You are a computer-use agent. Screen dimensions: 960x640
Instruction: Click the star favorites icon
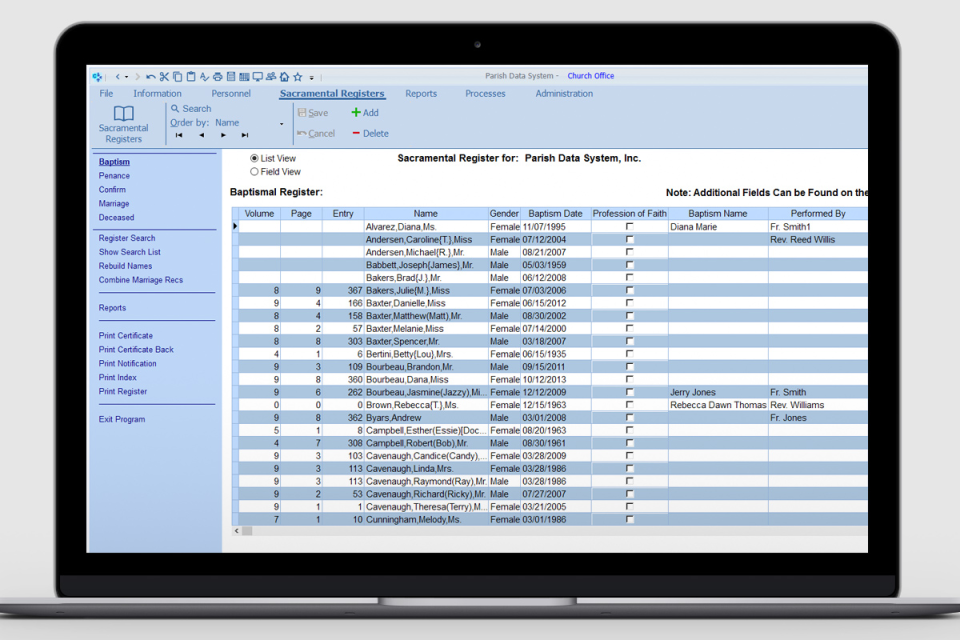[298, 77]
